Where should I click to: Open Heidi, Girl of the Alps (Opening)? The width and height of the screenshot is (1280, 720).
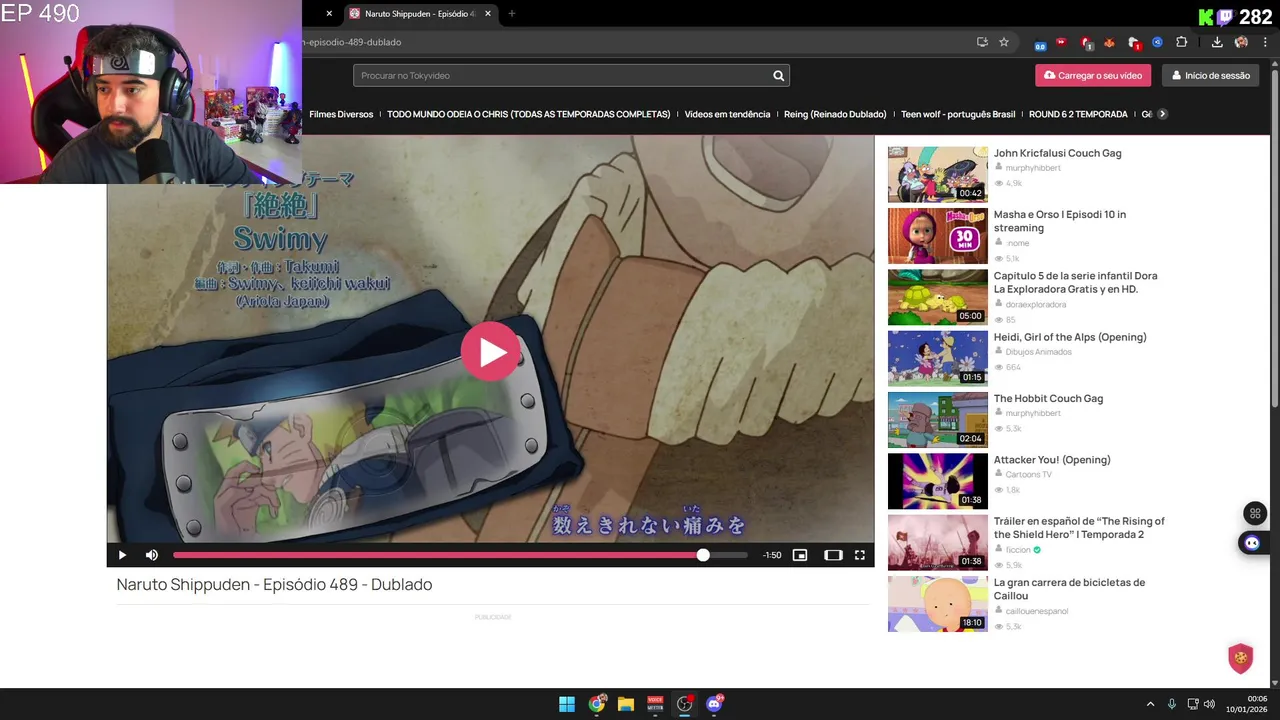click(1070, 337)
